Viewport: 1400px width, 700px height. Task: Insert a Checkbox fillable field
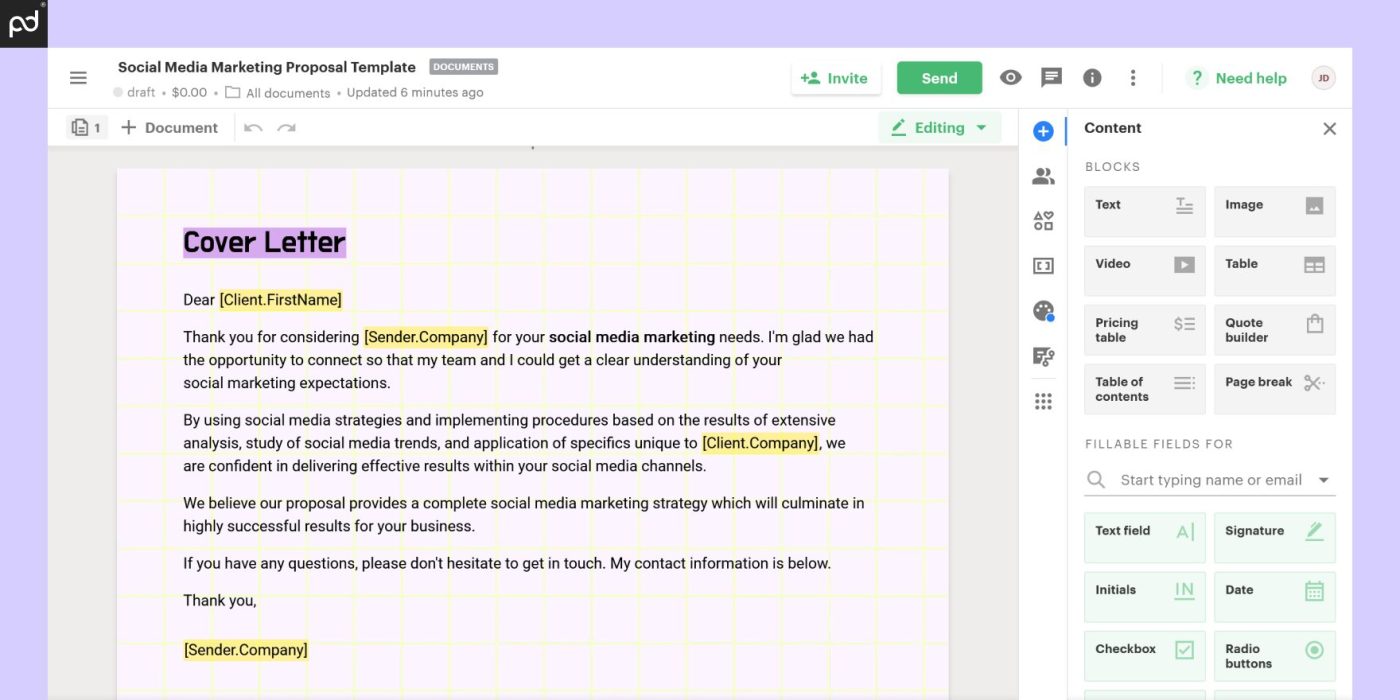point(1144,655)
